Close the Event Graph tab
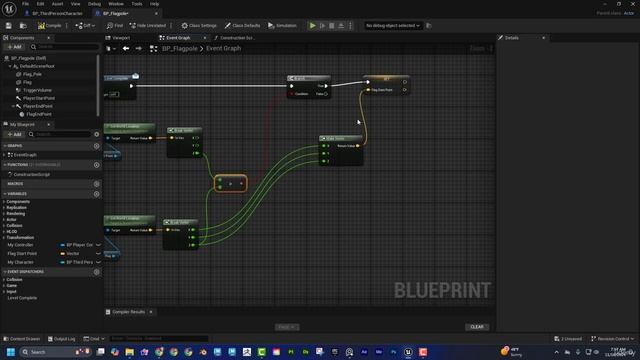The image size is (640, 360). click(205, 38)
